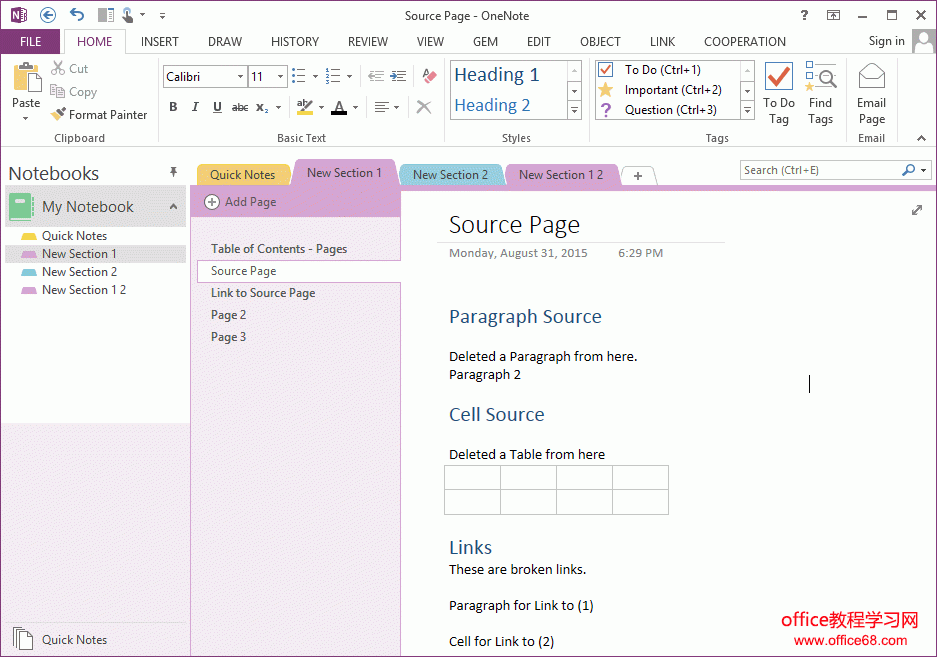The image size is (937, 657).
Task: Toggle italic text formatting
Action: (x=195, y=107)
